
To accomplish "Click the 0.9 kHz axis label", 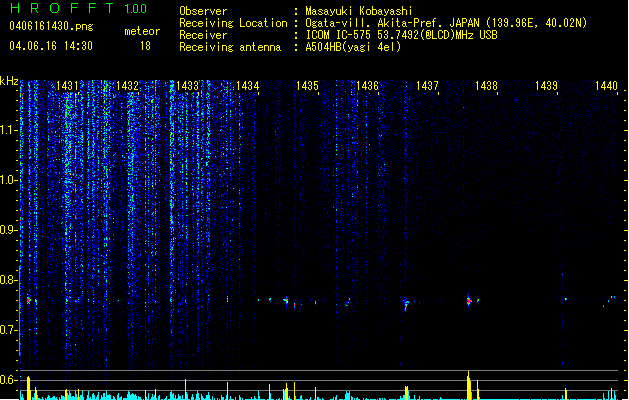I will click(9, 230).
